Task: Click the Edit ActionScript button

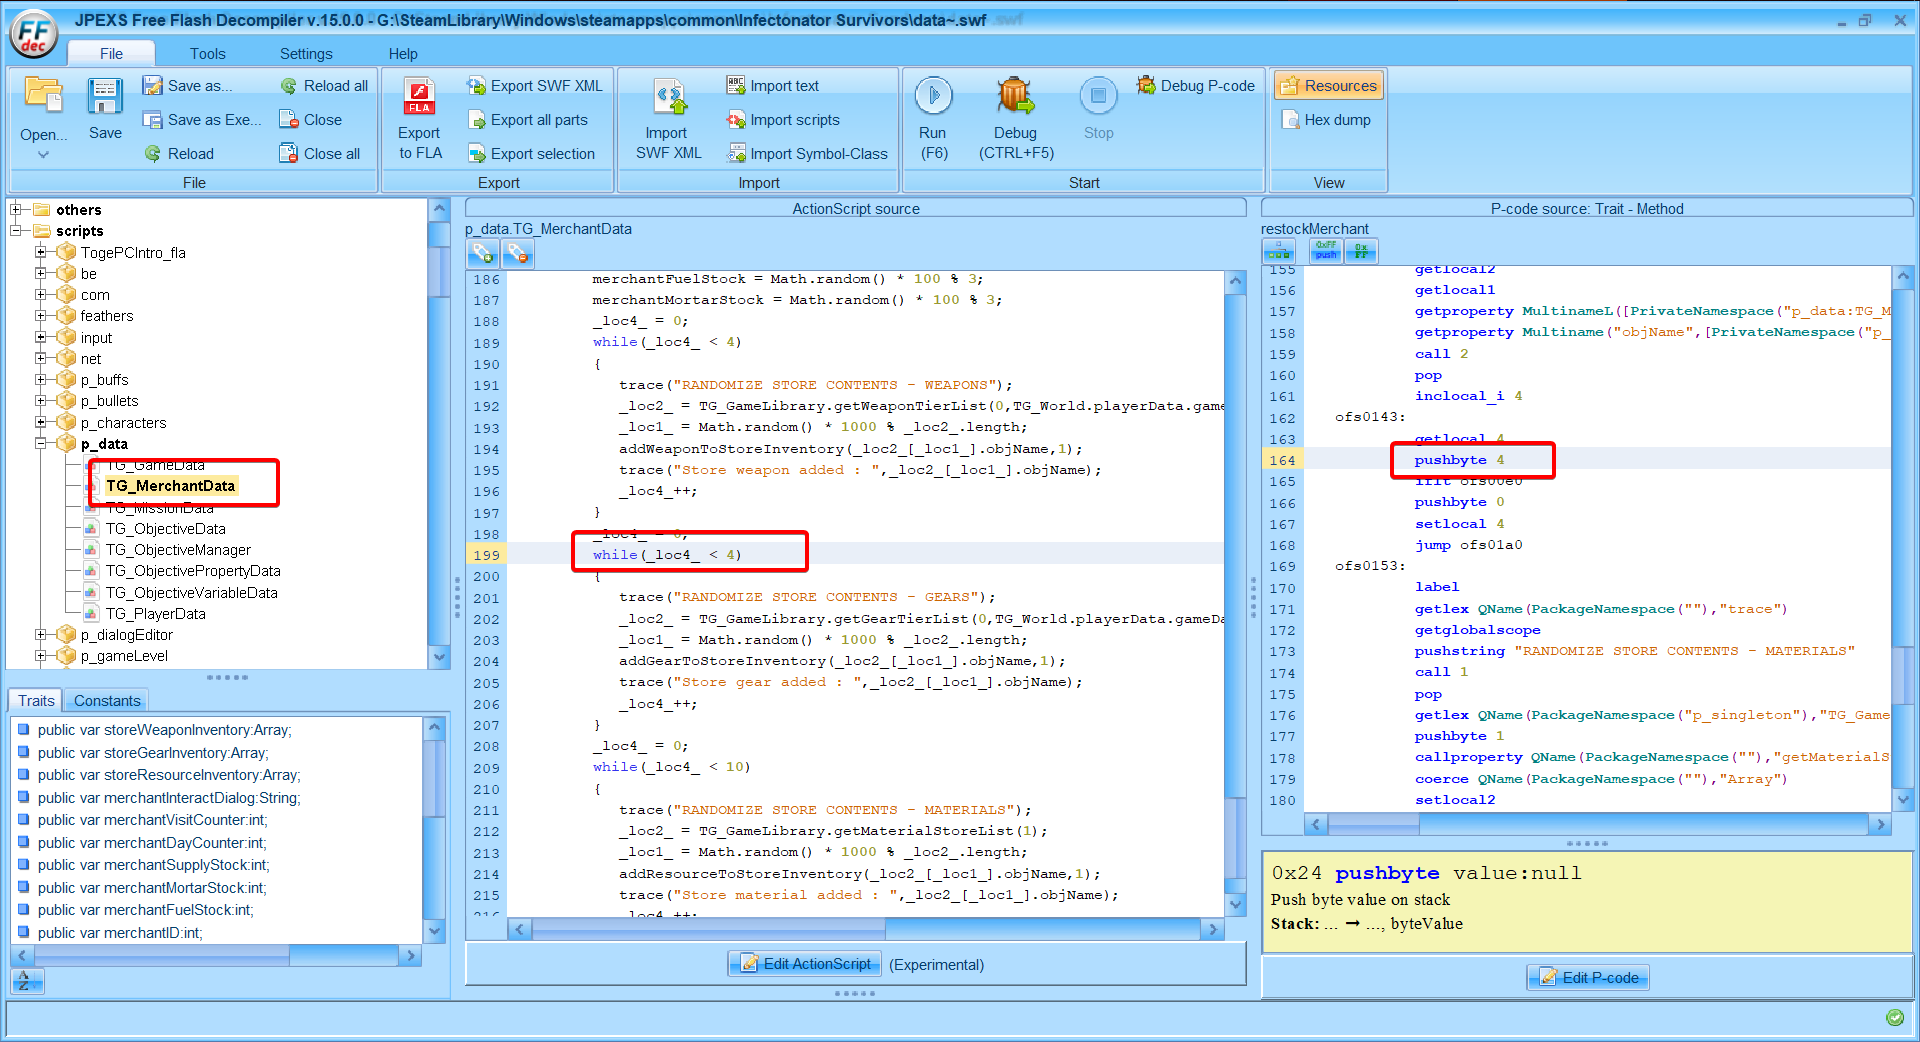Action: pyautogui.click(x=805, y=964)
